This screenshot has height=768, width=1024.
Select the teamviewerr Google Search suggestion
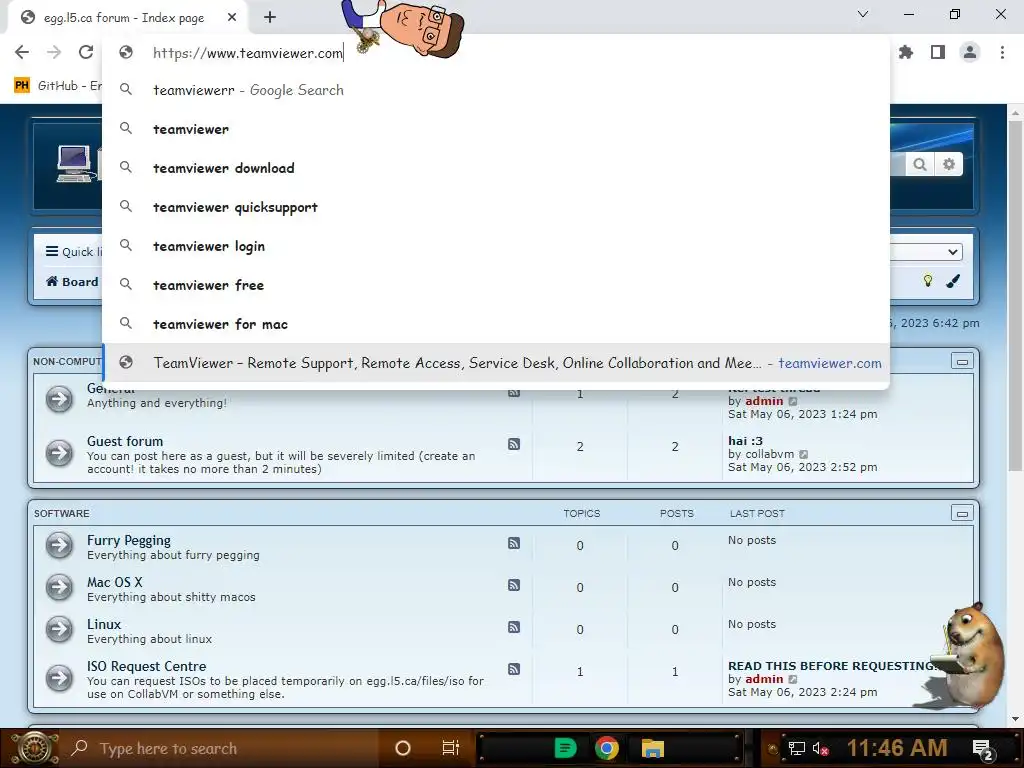496,90
